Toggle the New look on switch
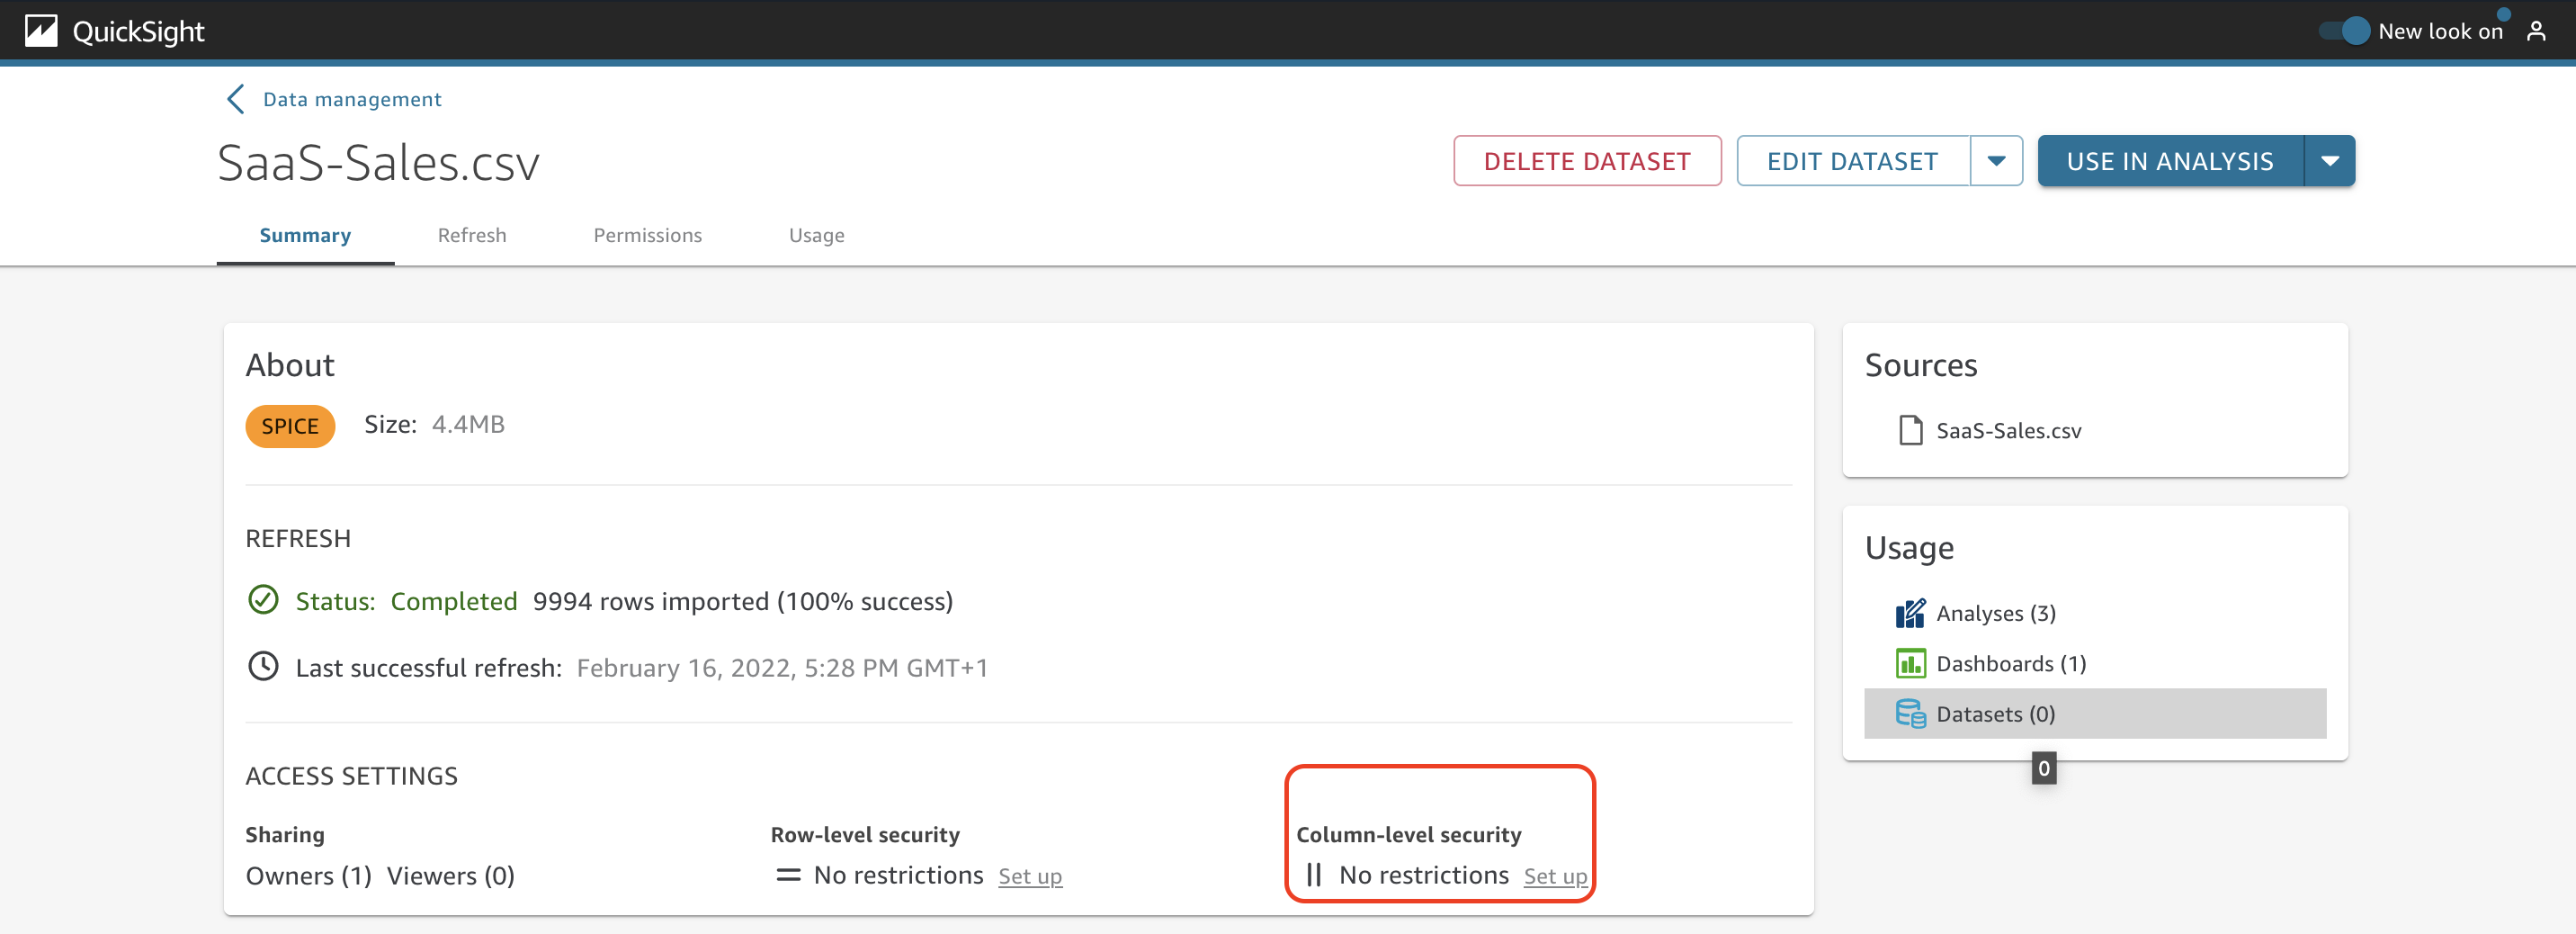 2344,31
